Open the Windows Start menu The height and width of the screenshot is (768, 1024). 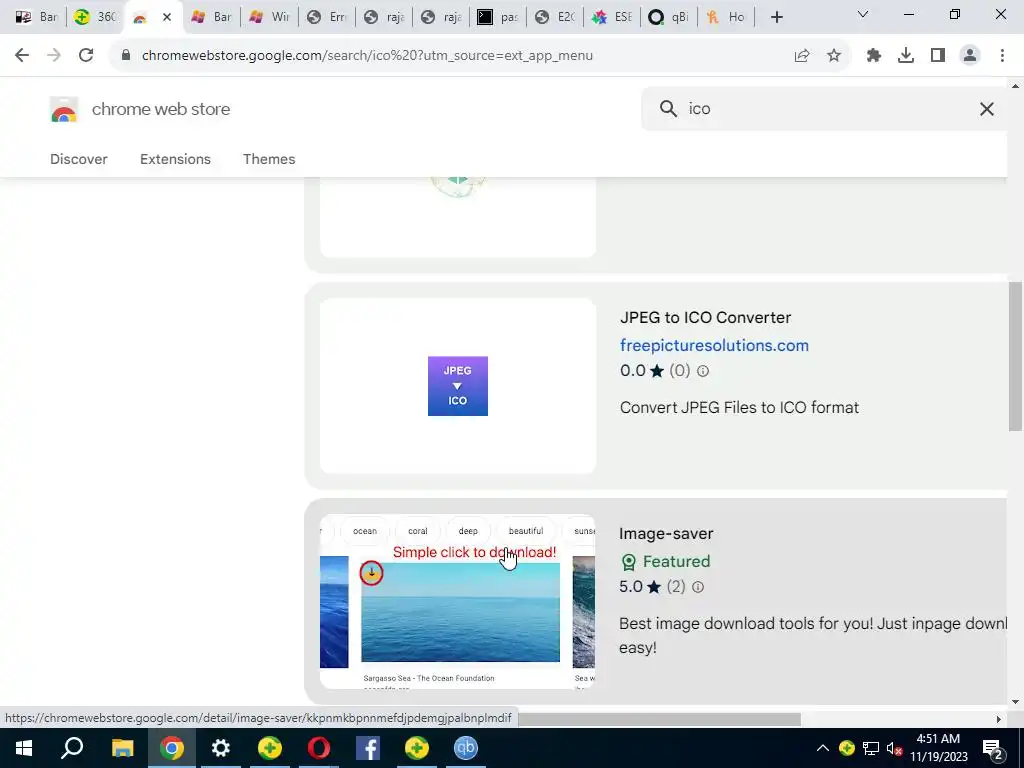(24, 748)
